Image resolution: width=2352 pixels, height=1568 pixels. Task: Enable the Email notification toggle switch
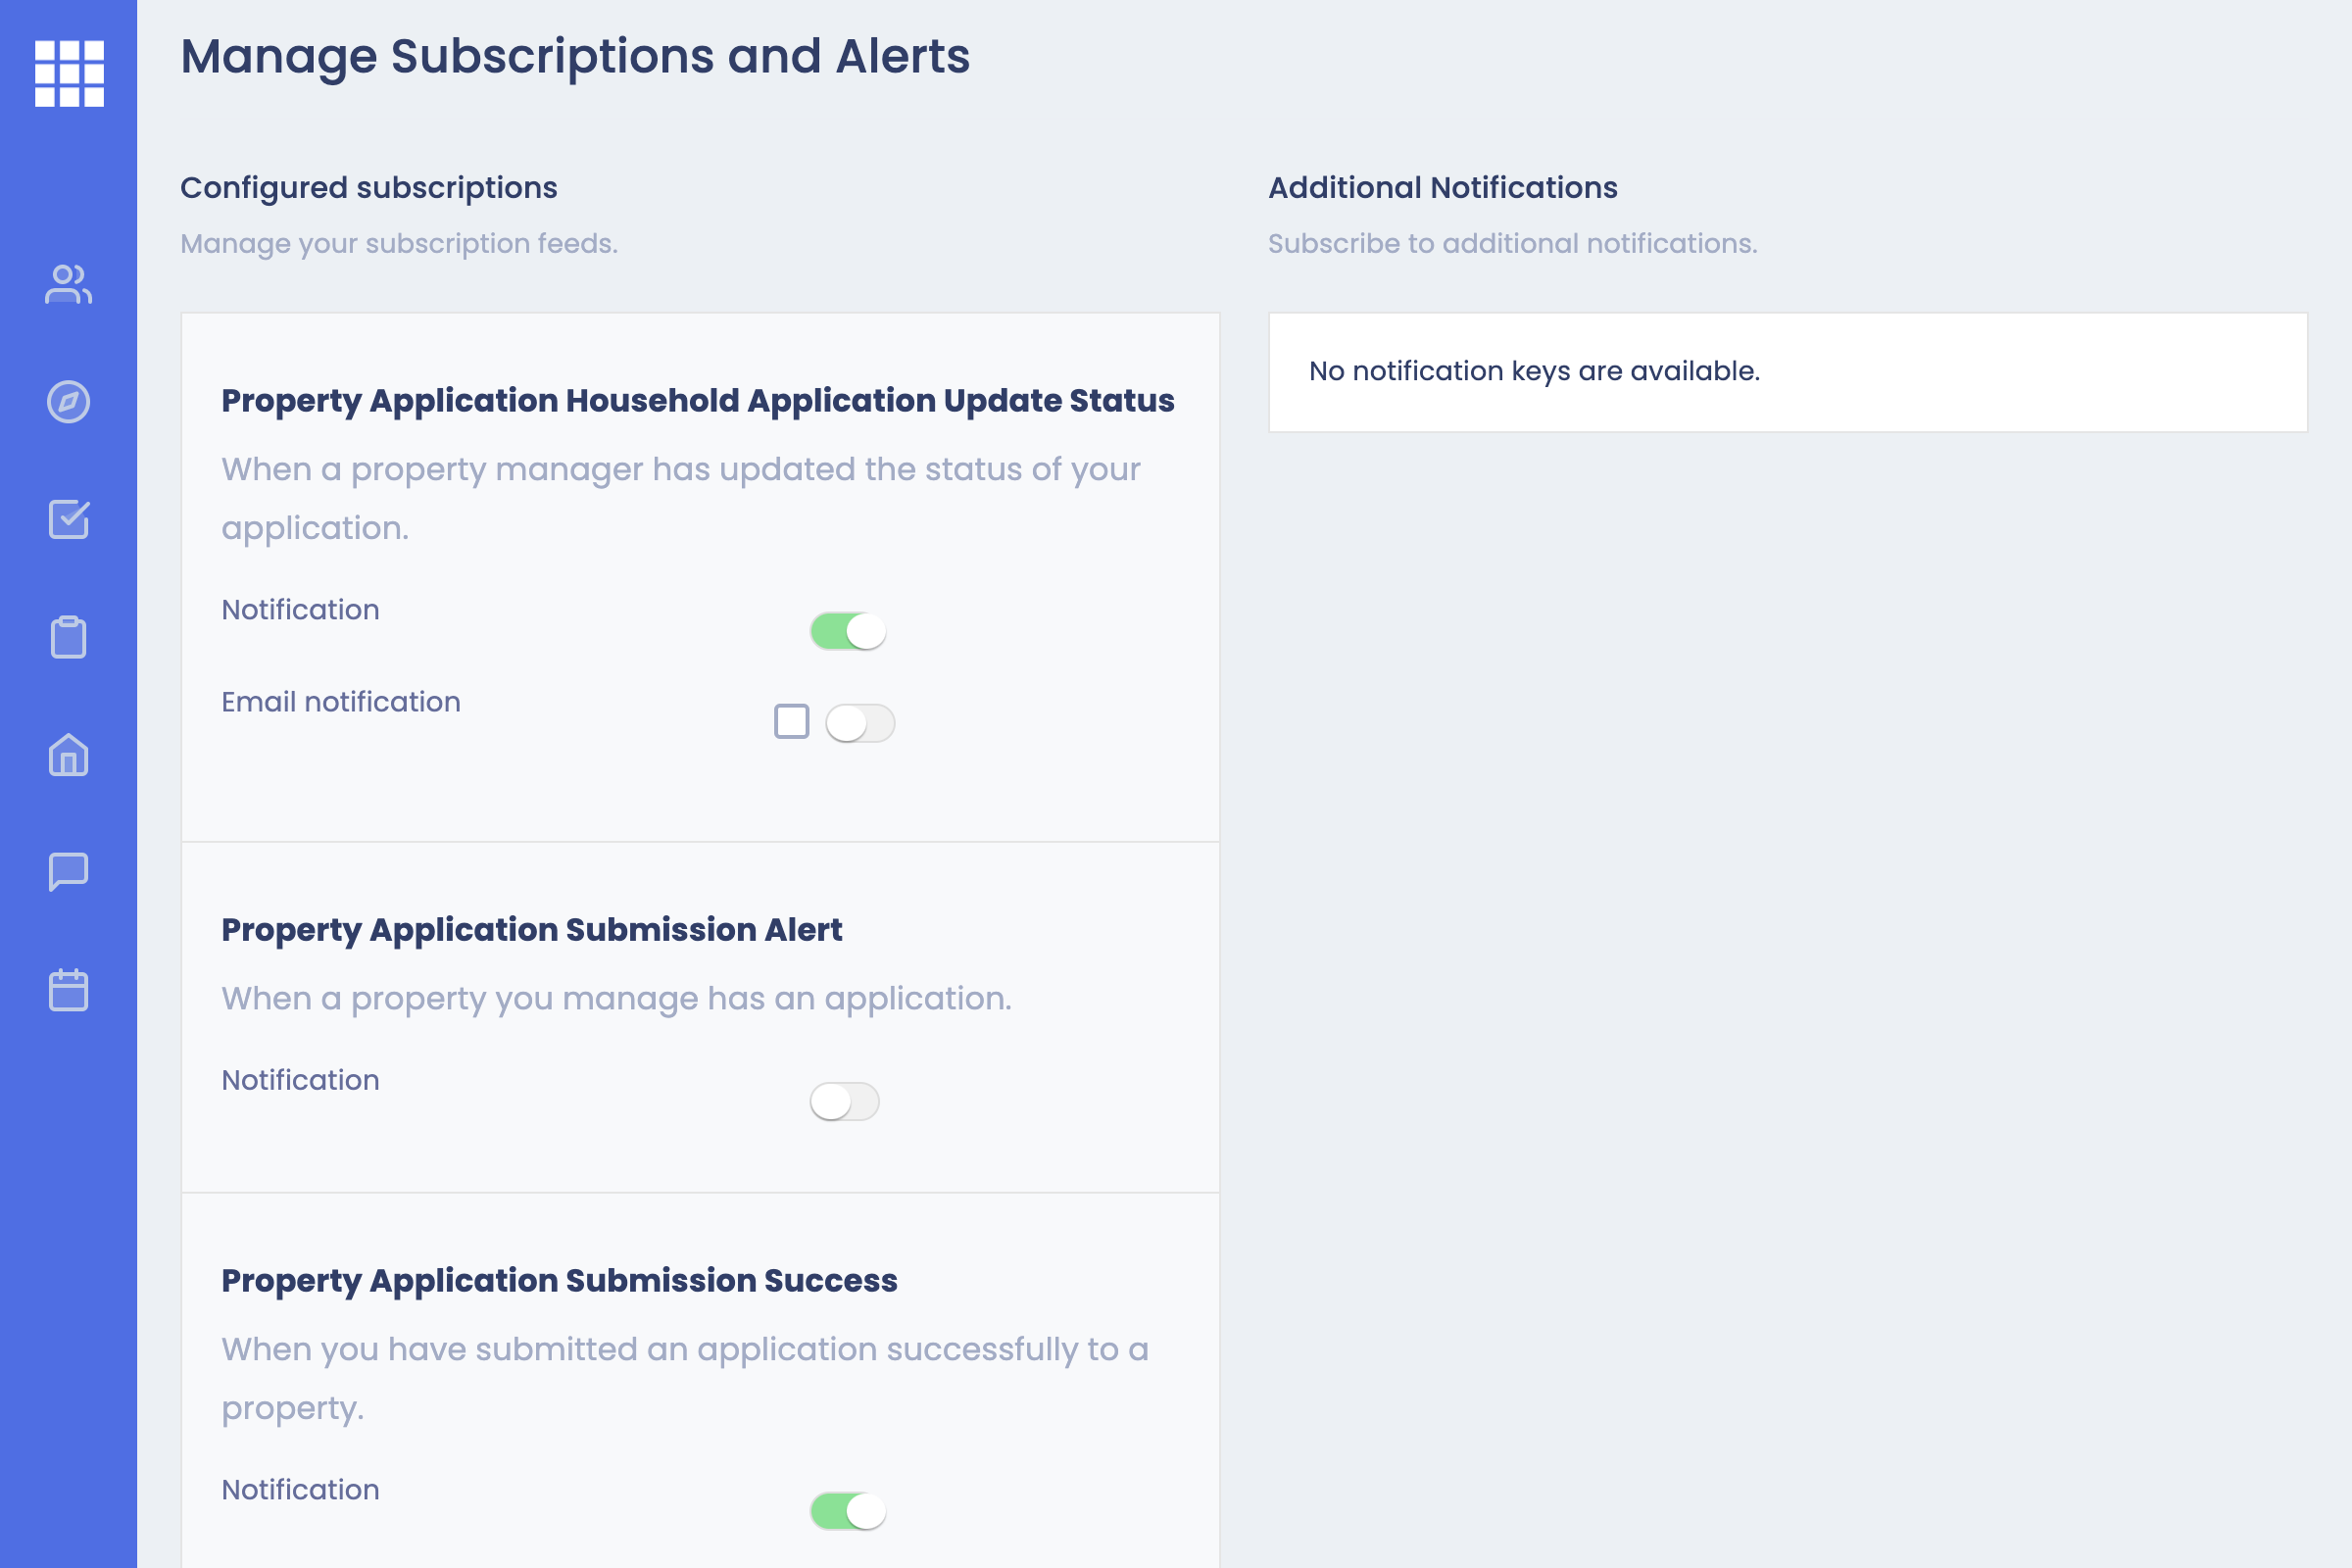(x=860, y=723)
